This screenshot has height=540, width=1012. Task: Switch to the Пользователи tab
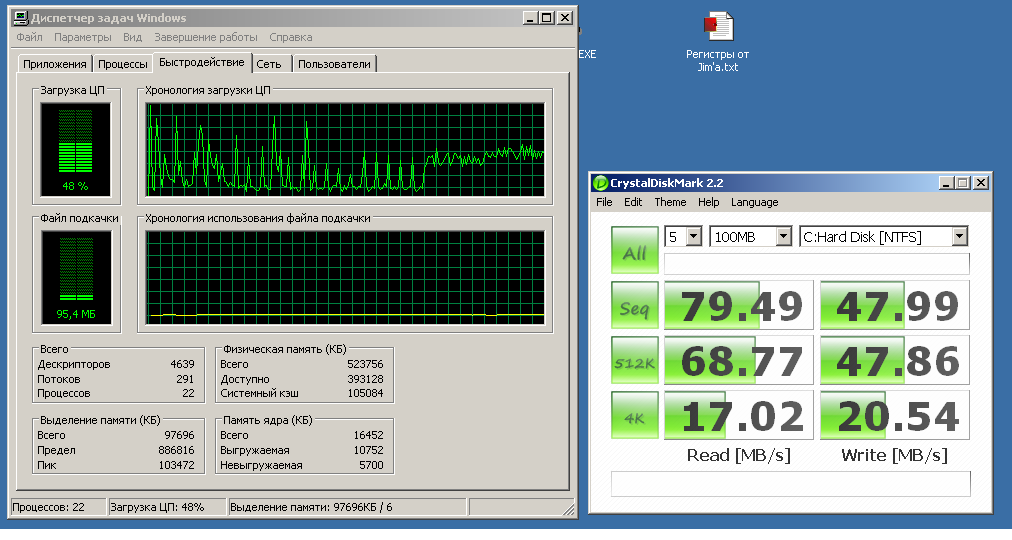coord(334,64)
